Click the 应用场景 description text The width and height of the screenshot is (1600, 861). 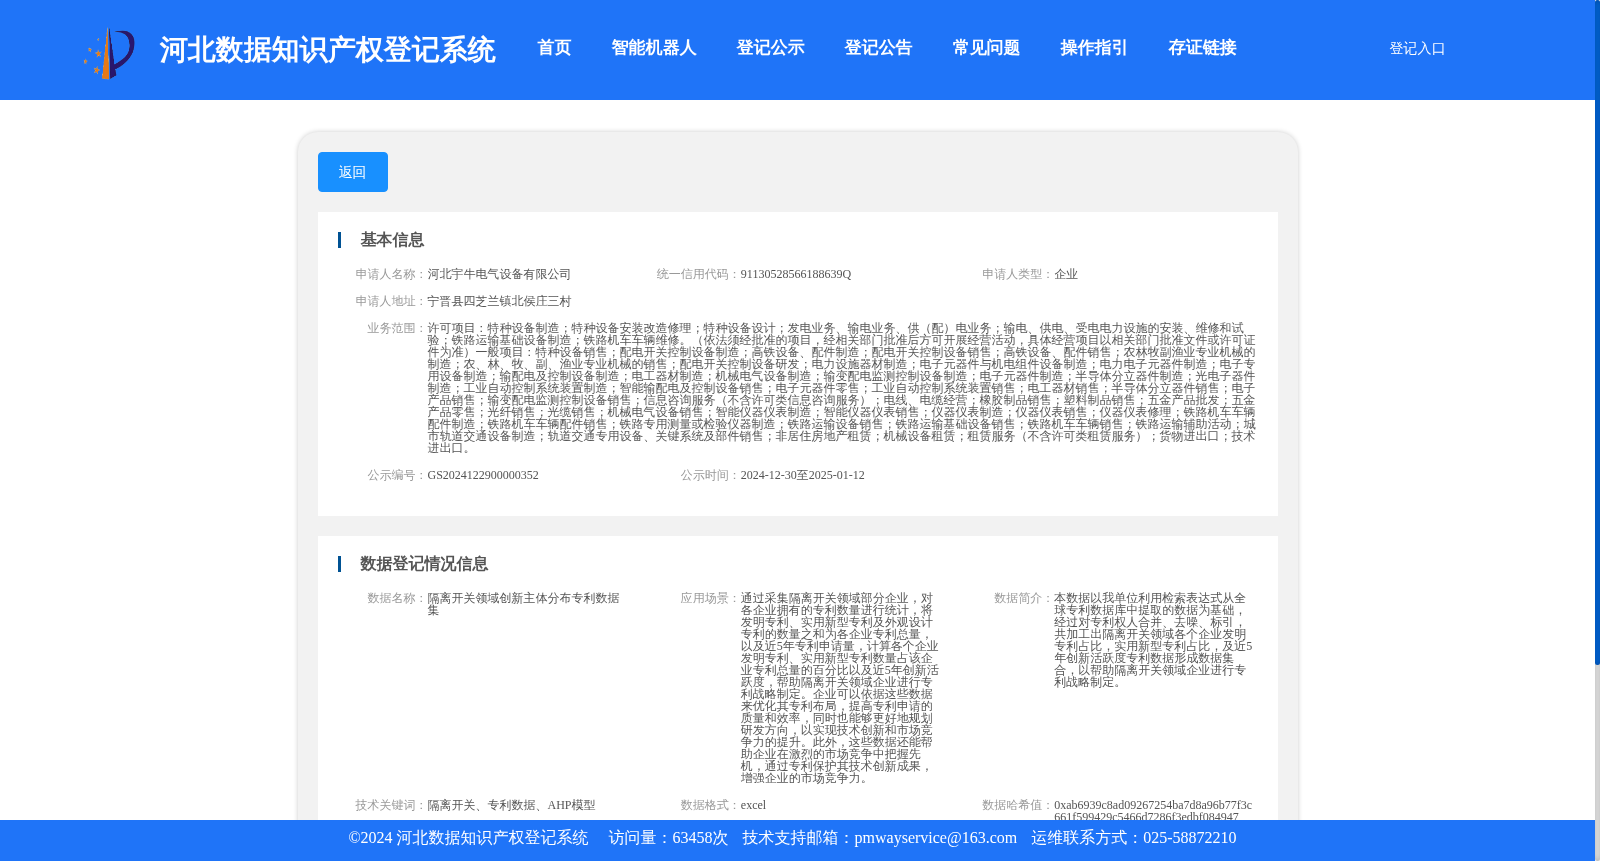click(x=839, y=688)
